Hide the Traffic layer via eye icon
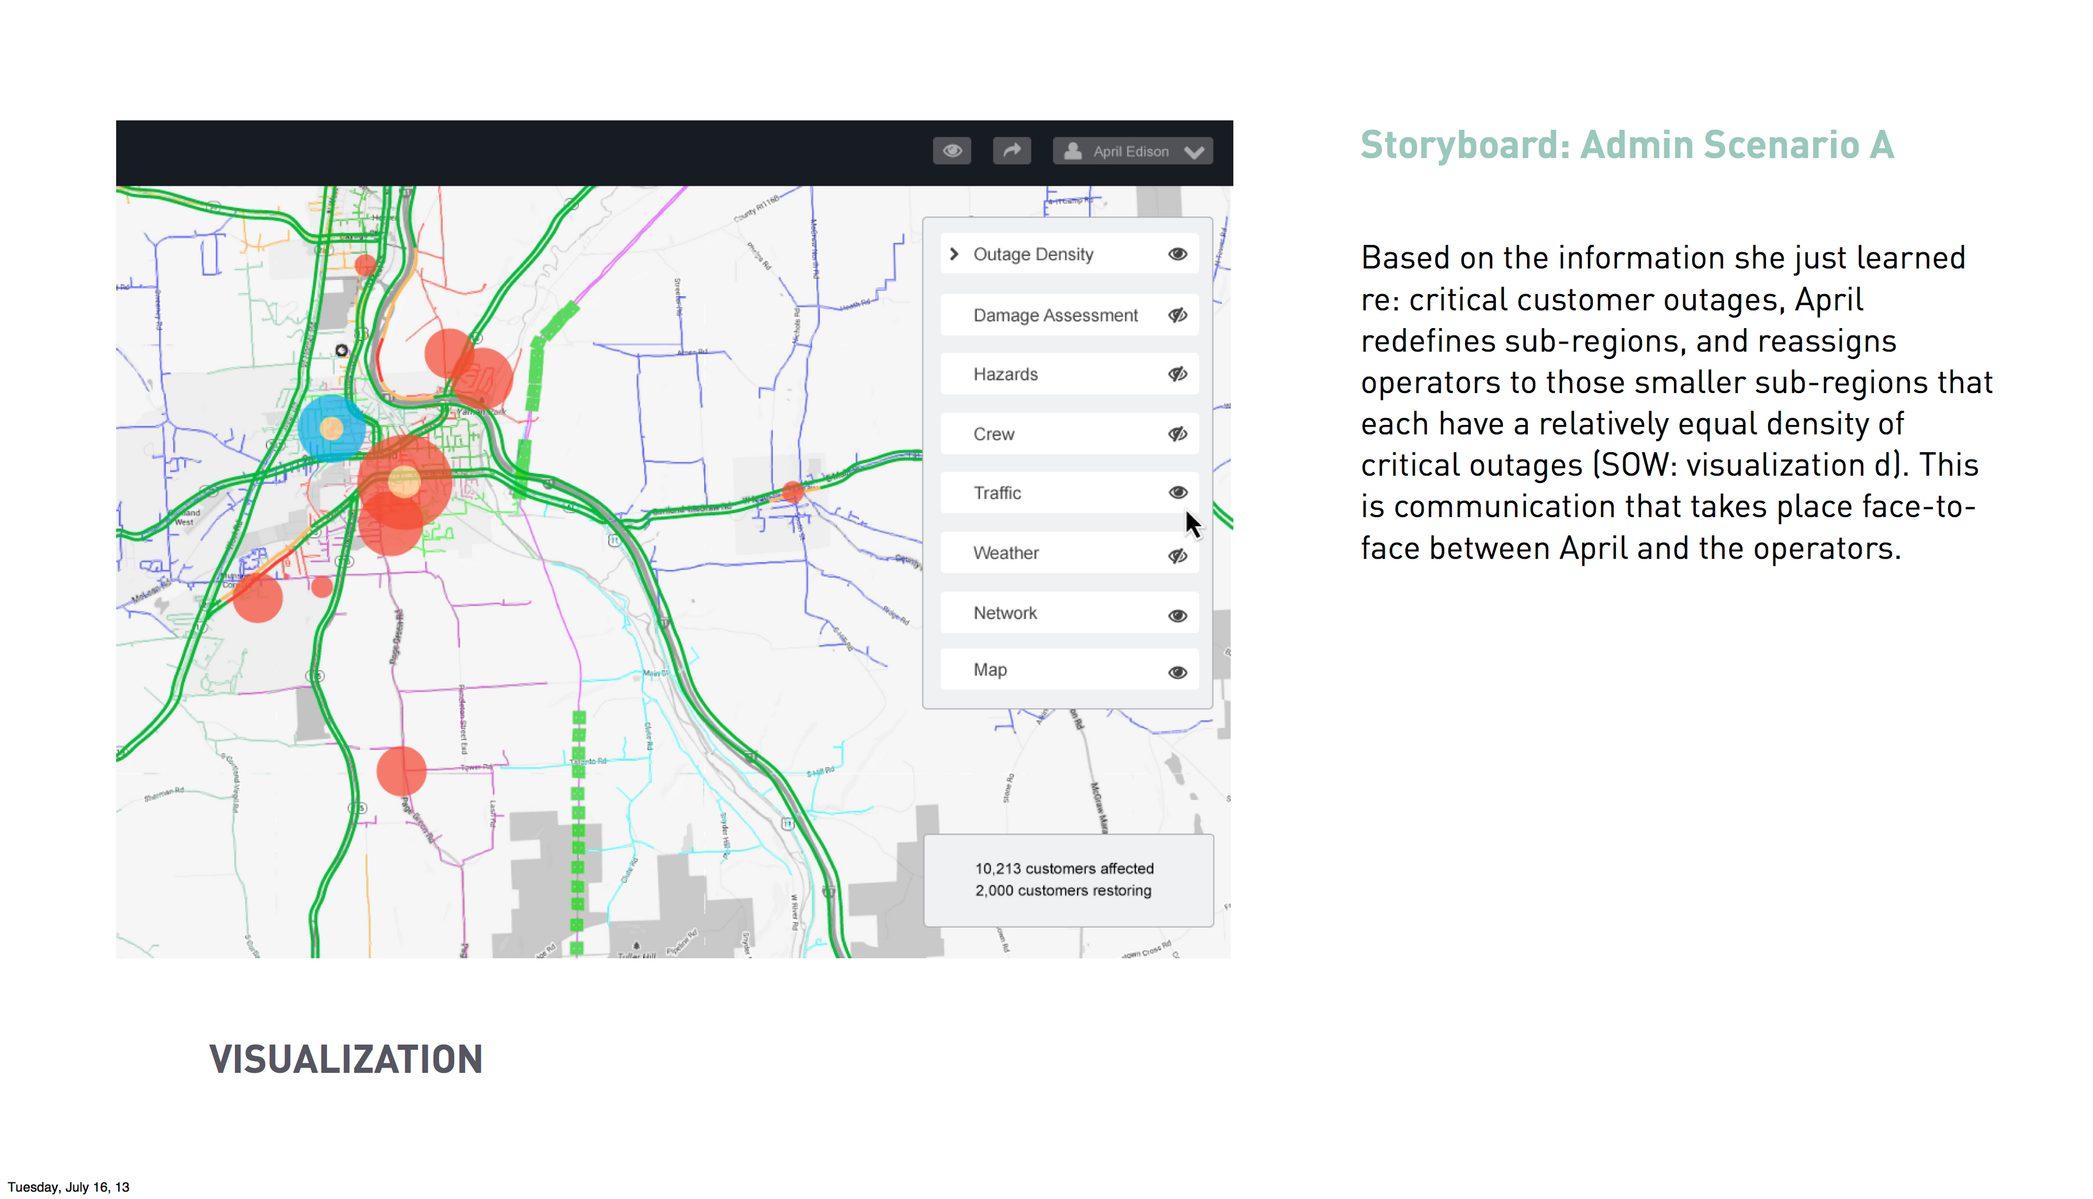This screenshot has width=2093, height=1199. (x=1177, y=493)
